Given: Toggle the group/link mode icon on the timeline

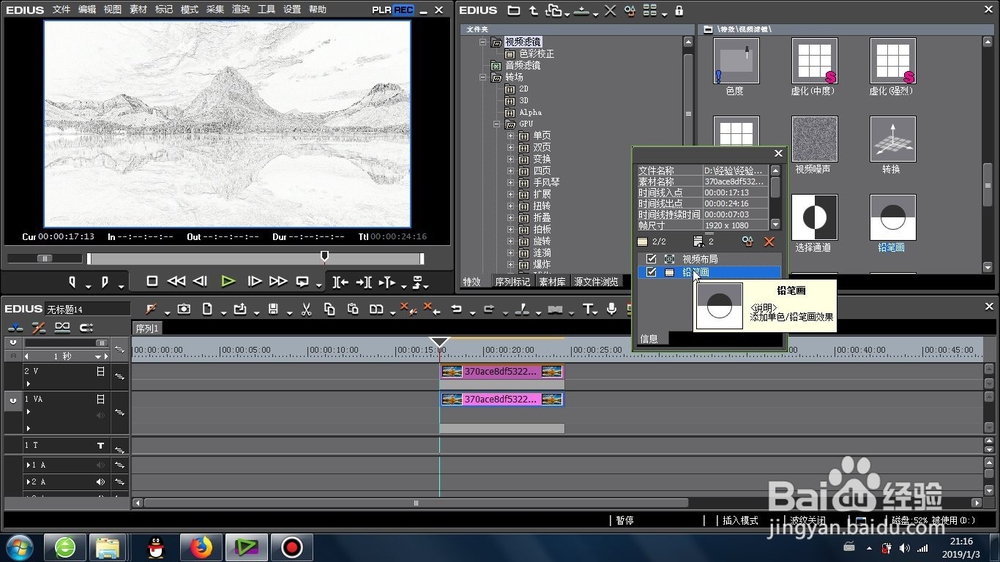Looking at the screenshot, I should tap(62, 328).
